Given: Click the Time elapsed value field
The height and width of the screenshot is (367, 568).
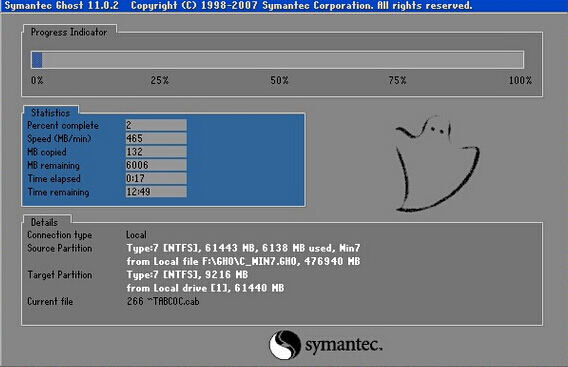Looking at the screenshot, I should [156, 178].
